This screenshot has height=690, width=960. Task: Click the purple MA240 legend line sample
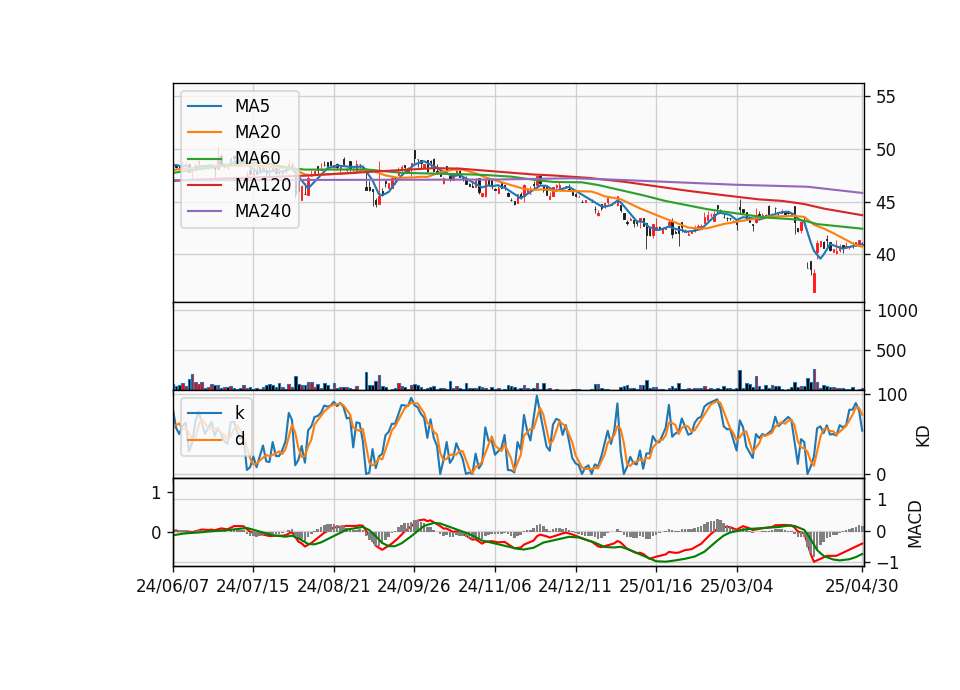(x=204, y=211)
